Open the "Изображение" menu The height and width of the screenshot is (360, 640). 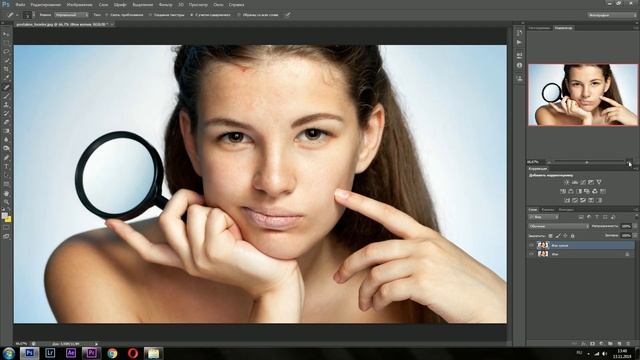pos(80,4)
